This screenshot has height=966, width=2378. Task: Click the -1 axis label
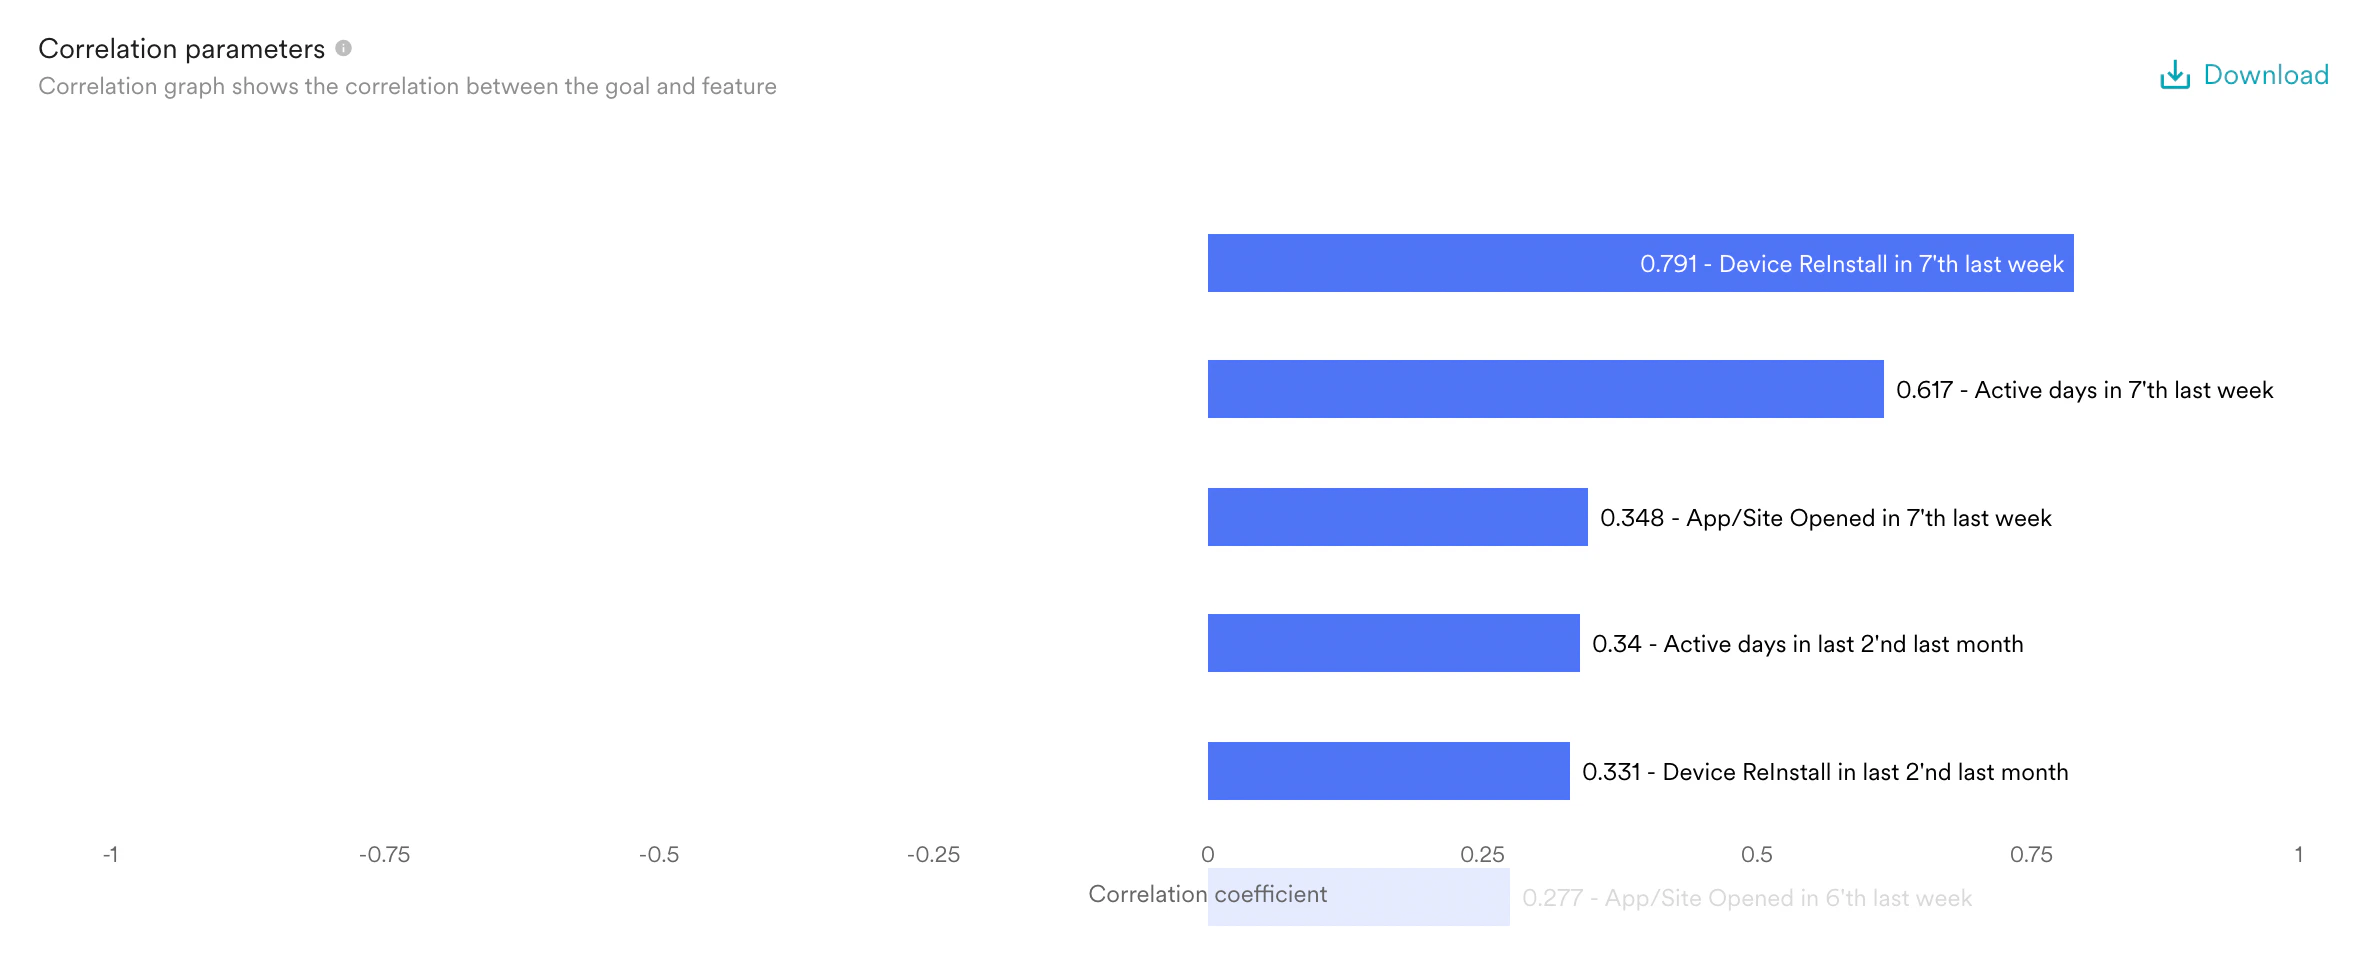(x=111, y=855)
